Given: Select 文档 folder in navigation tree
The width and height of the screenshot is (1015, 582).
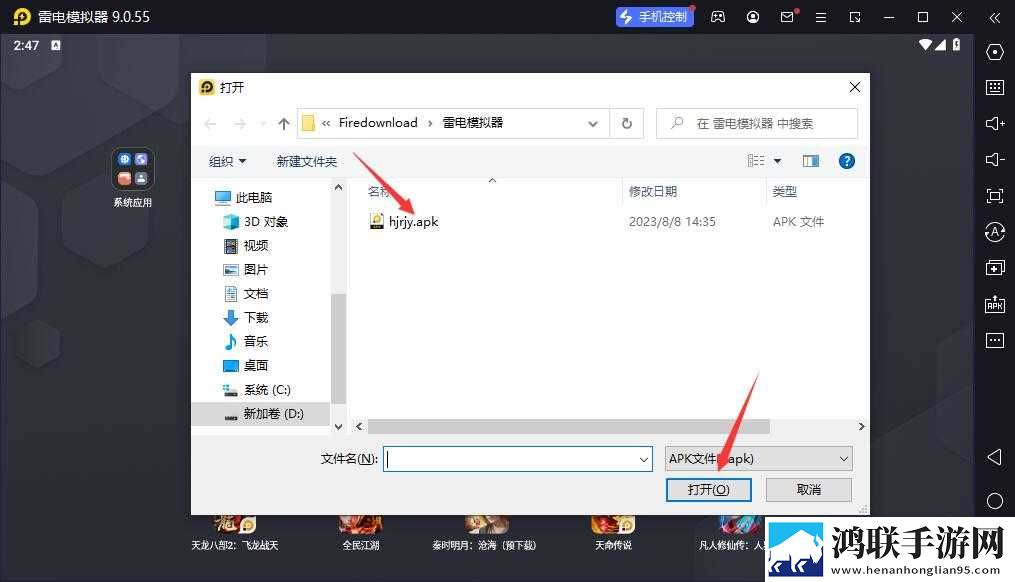Looking at the screenshot, I should pos(245,293).
